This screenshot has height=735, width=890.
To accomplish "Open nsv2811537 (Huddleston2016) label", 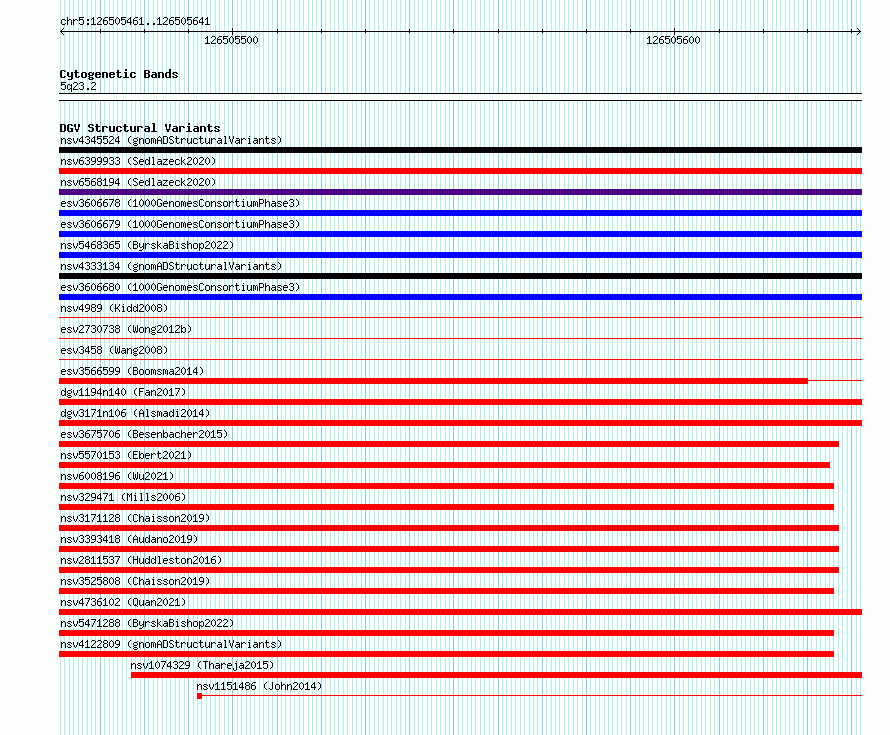I will [141, 560].
